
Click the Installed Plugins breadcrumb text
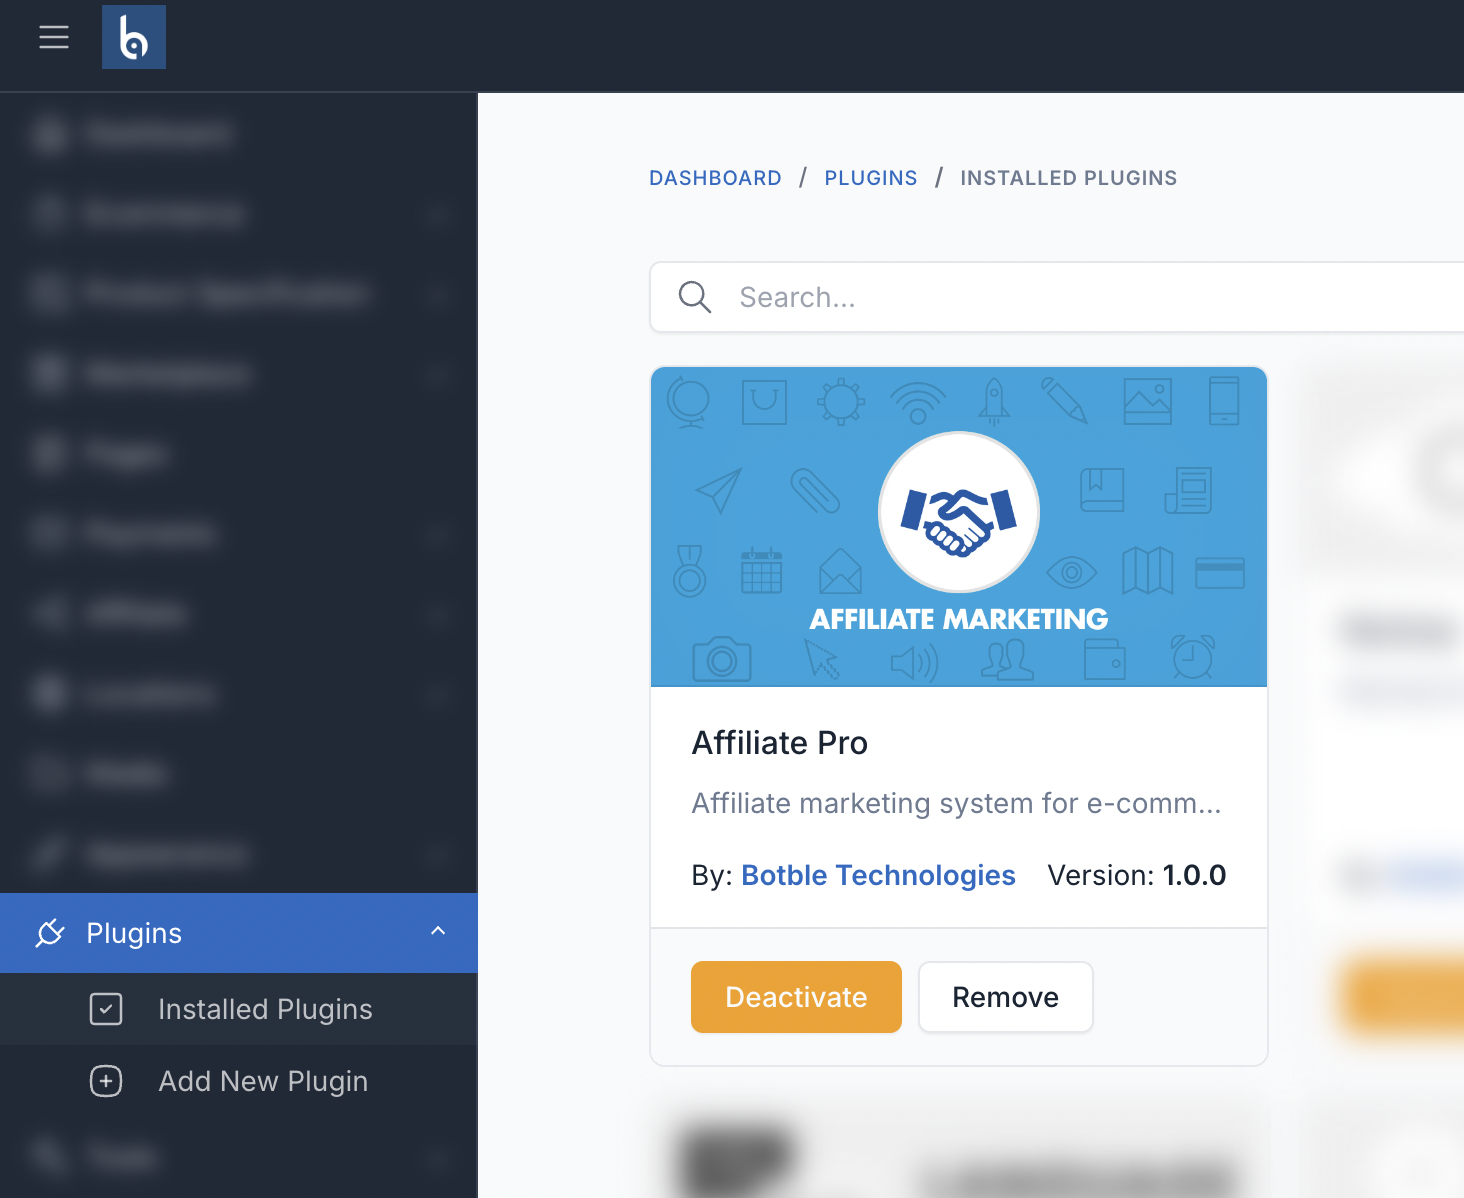tap(1068, 178)
